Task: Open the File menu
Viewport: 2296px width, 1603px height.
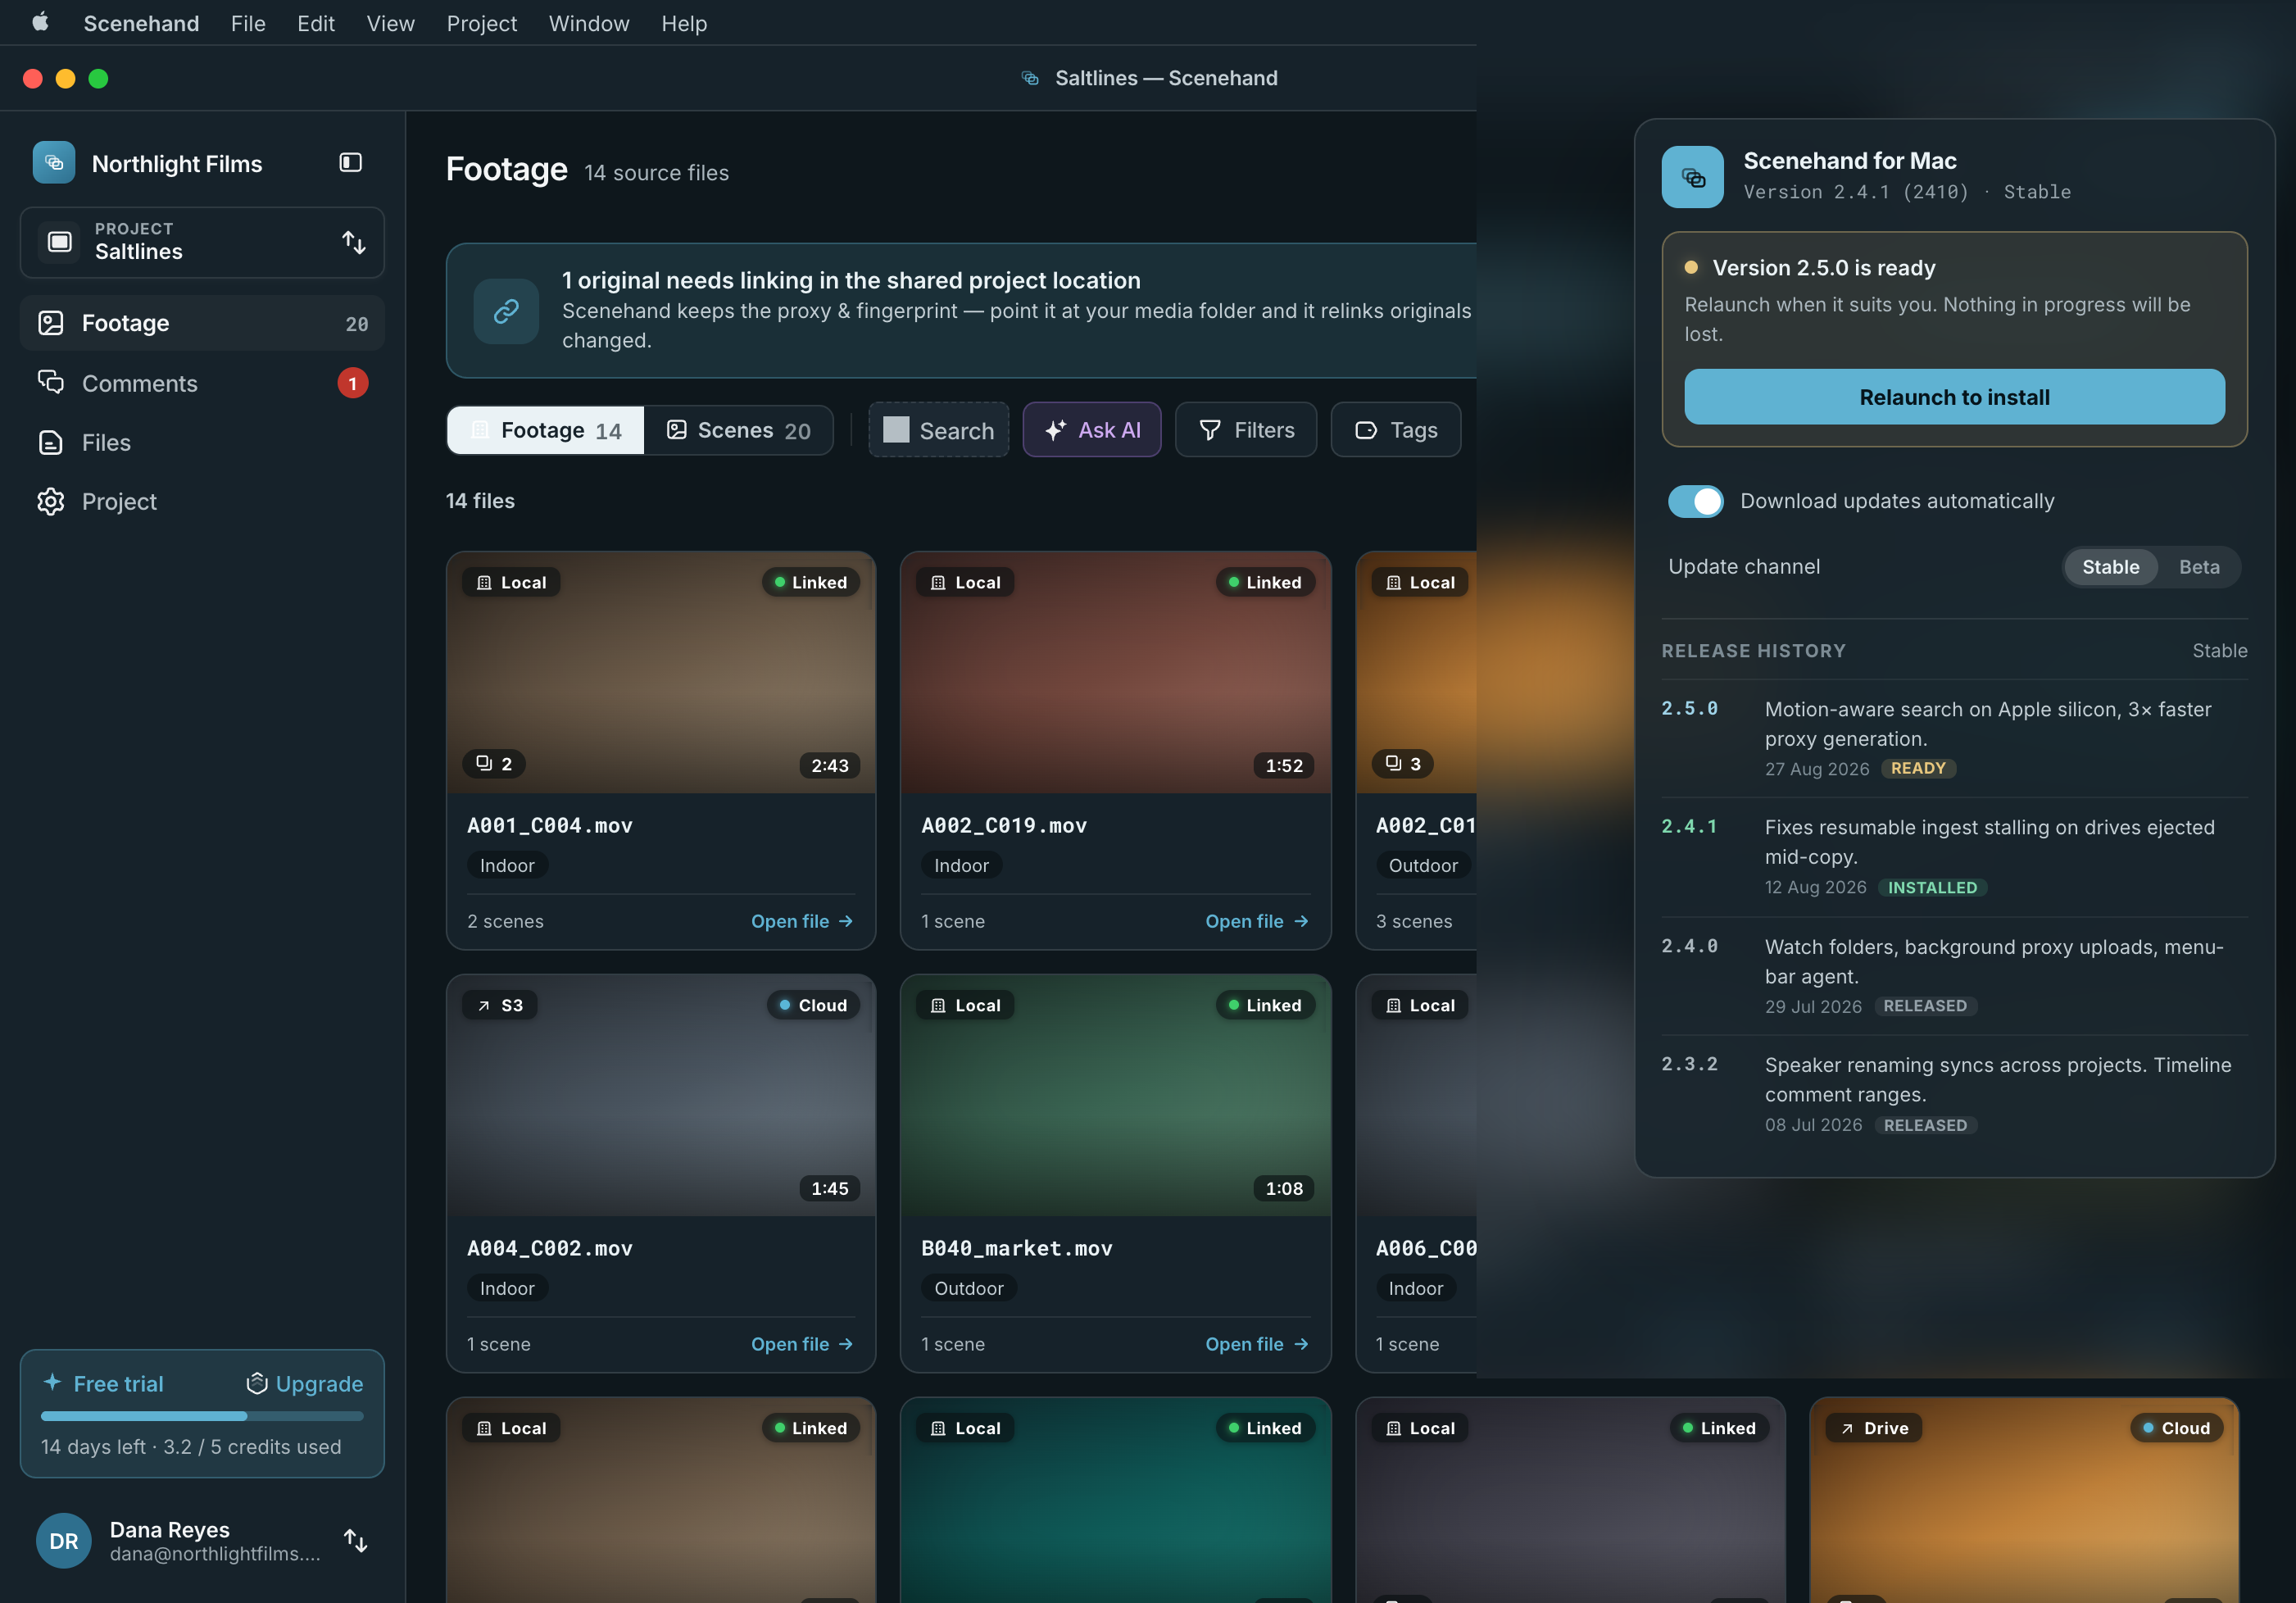Action: (248, 23)
